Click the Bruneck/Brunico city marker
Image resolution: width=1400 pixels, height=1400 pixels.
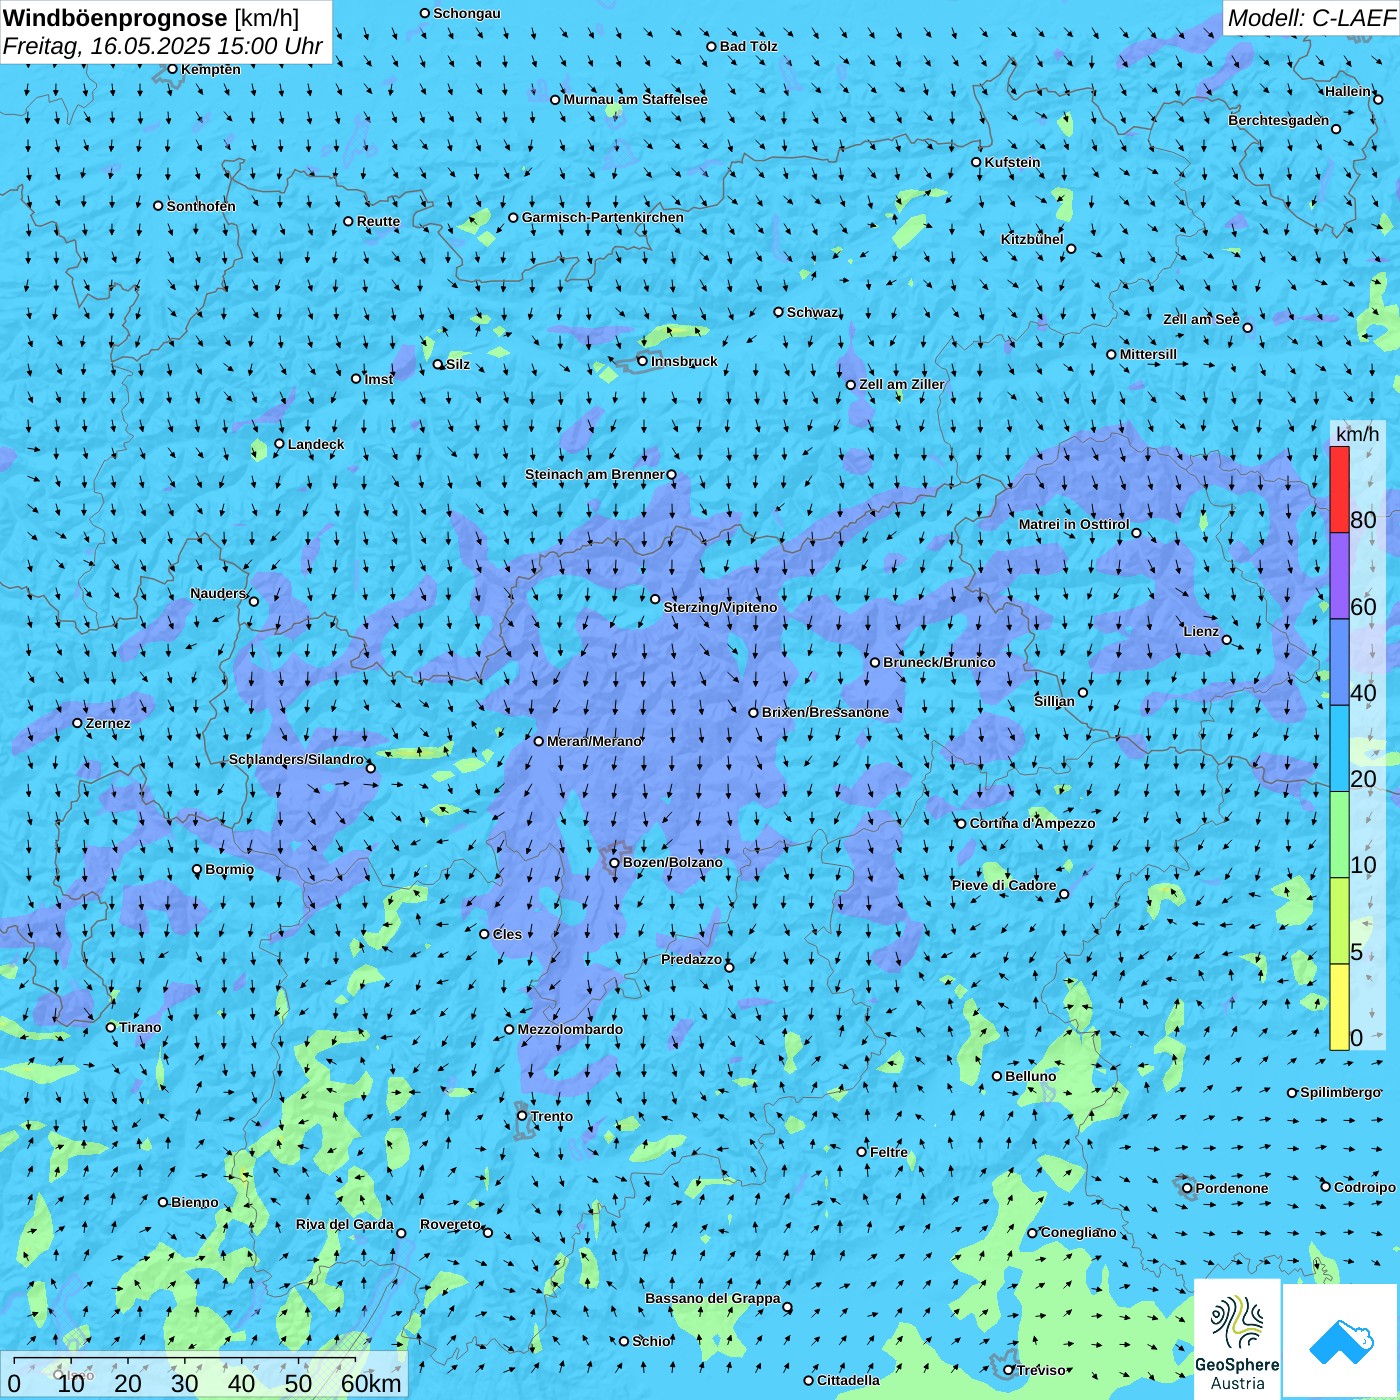click(875, 662)
